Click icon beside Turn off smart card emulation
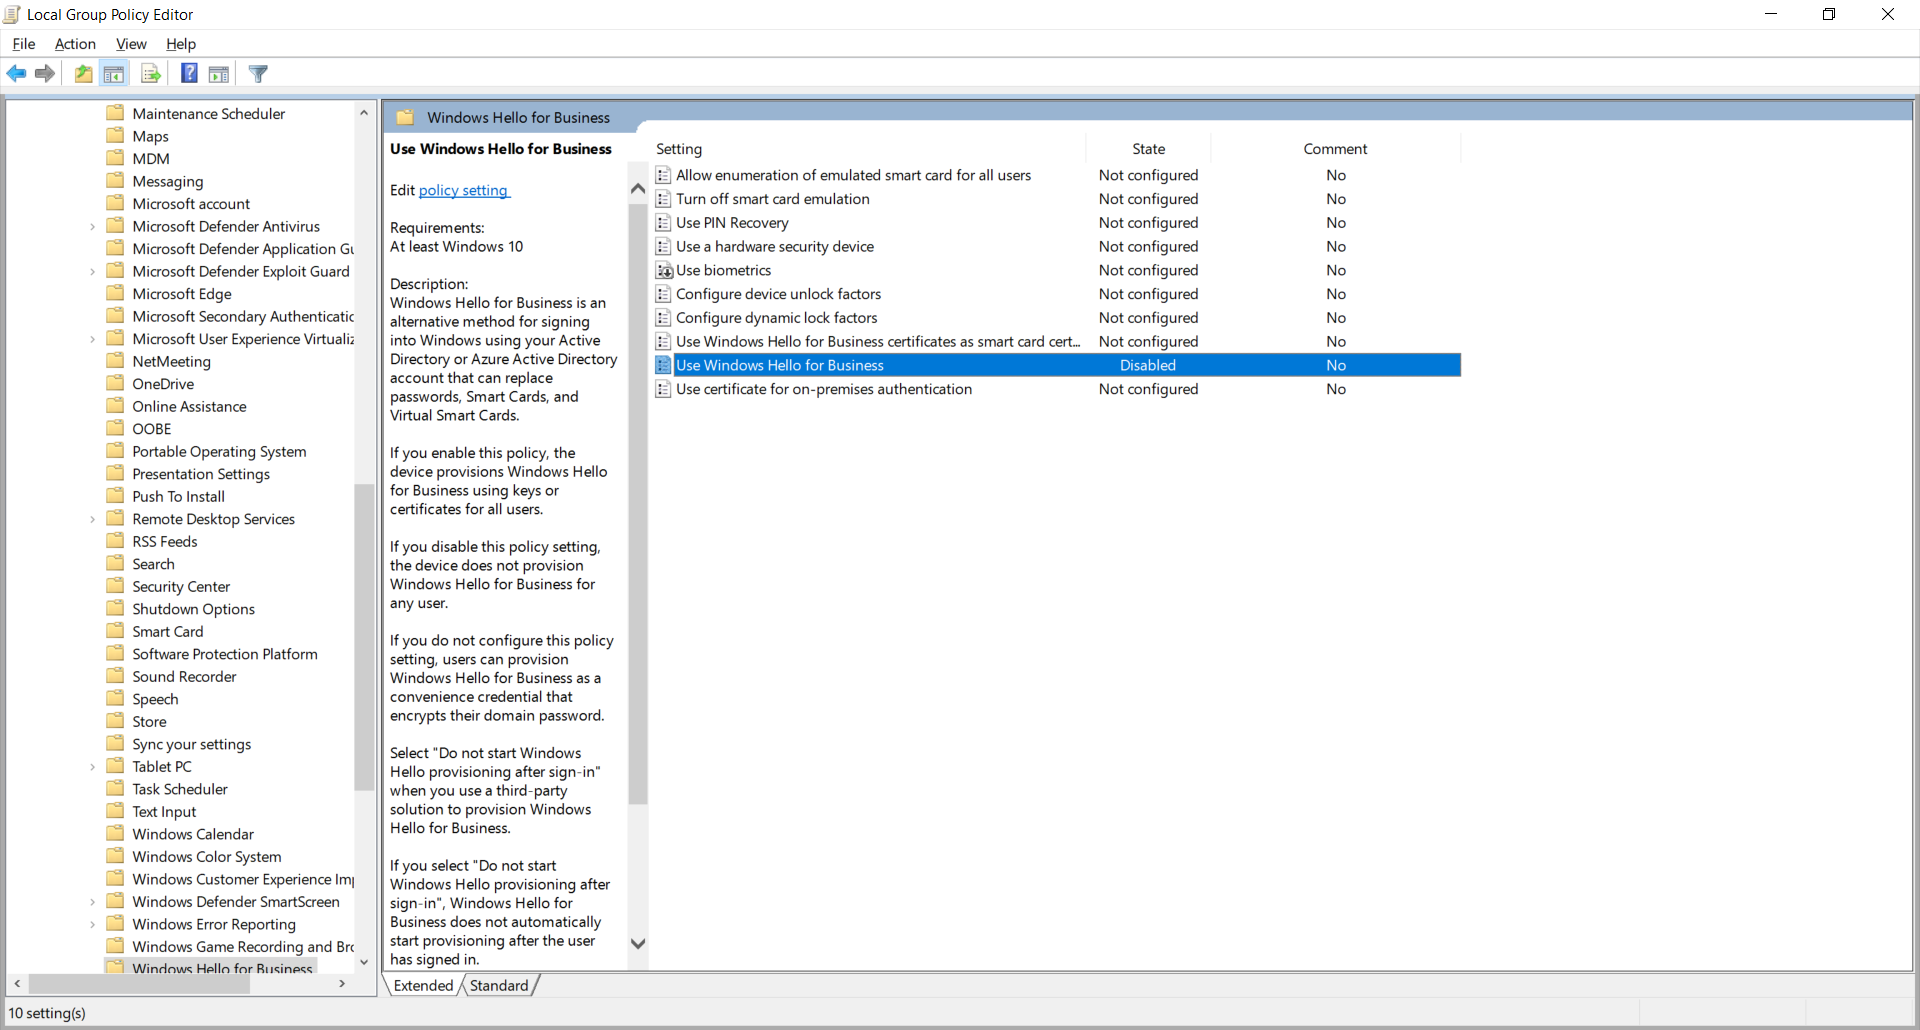Viewport: 1920px width, 1030px height. tap(664, 199)
